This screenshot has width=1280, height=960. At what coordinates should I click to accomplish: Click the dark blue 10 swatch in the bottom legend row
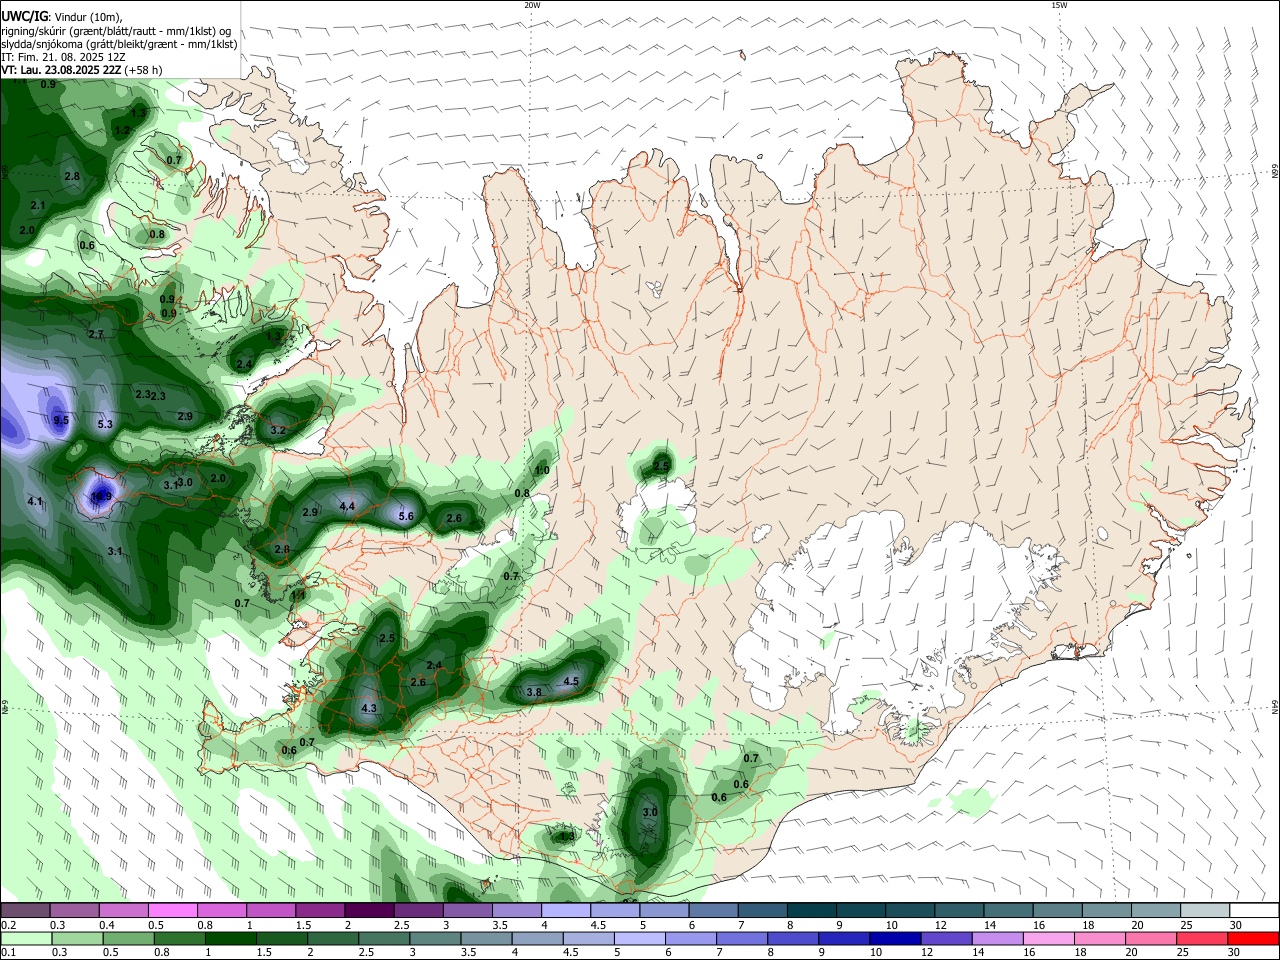click(x=894, y=938)
